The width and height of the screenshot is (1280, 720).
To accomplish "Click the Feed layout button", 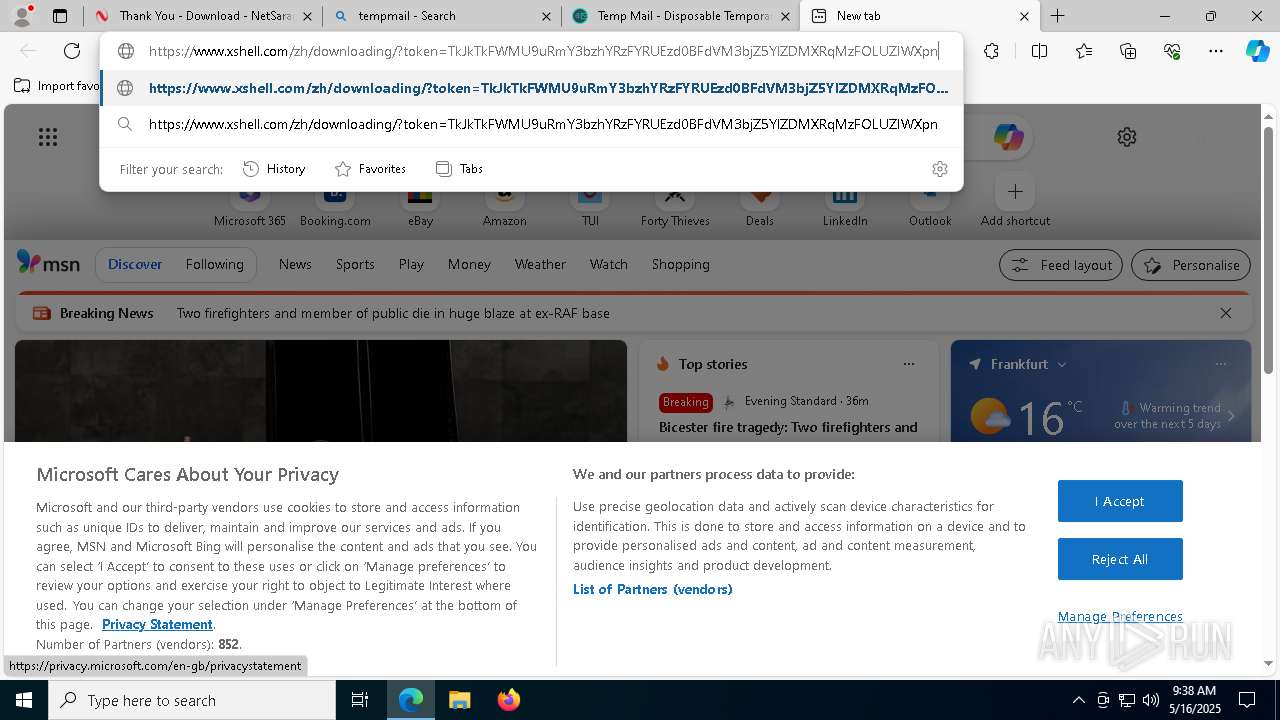I will (1061, 265).
